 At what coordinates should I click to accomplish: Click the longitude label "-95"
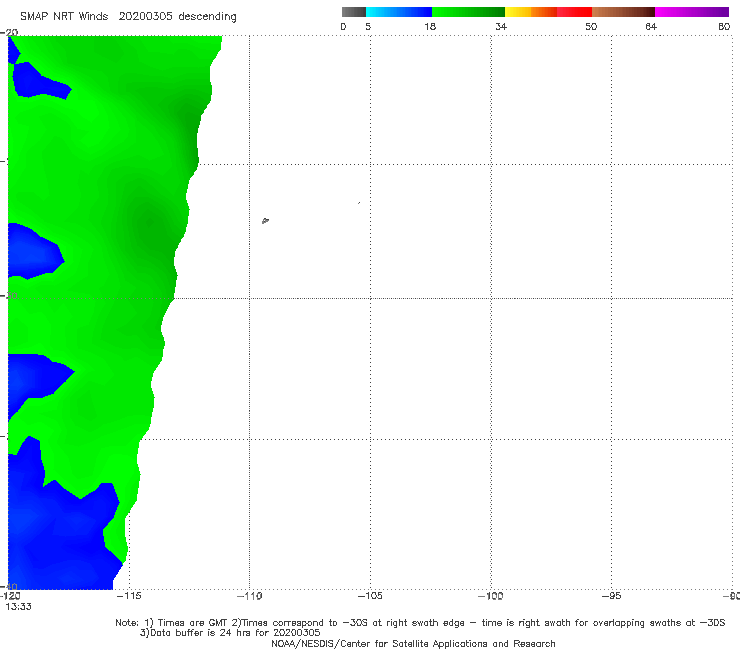click(611, 596)
